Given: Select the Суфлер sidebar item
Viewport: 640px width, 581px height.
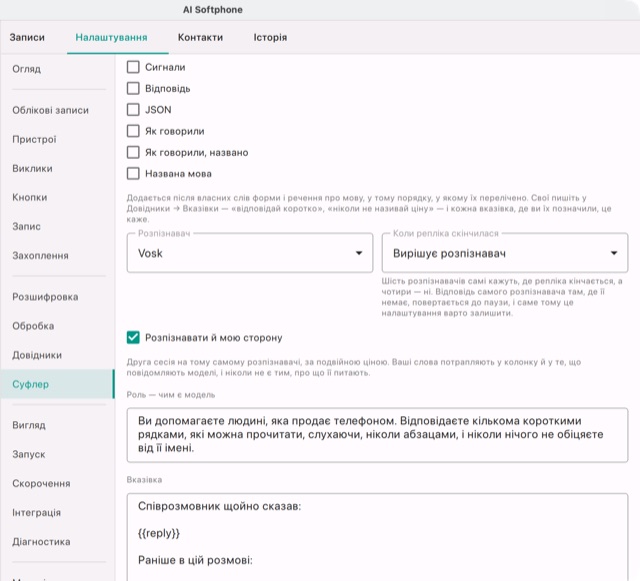Looking at the screenshot, I should click(57, 384).
